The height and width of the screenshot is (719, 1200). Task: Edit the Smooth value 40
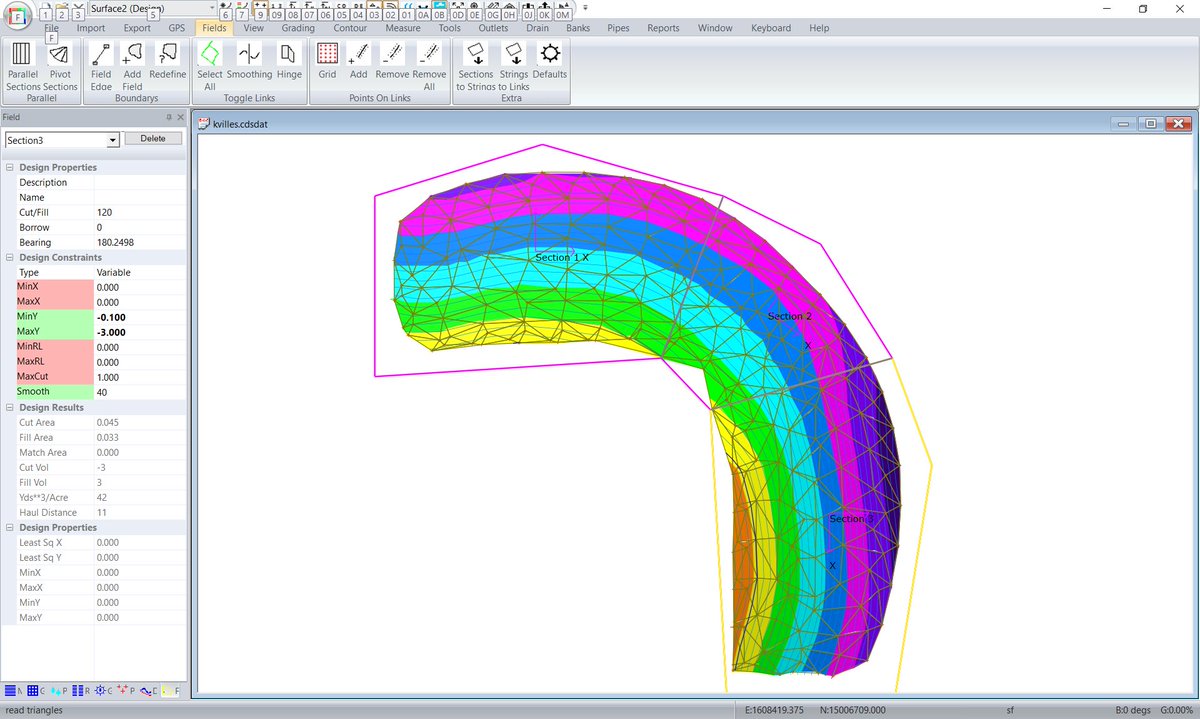(140, 392)
